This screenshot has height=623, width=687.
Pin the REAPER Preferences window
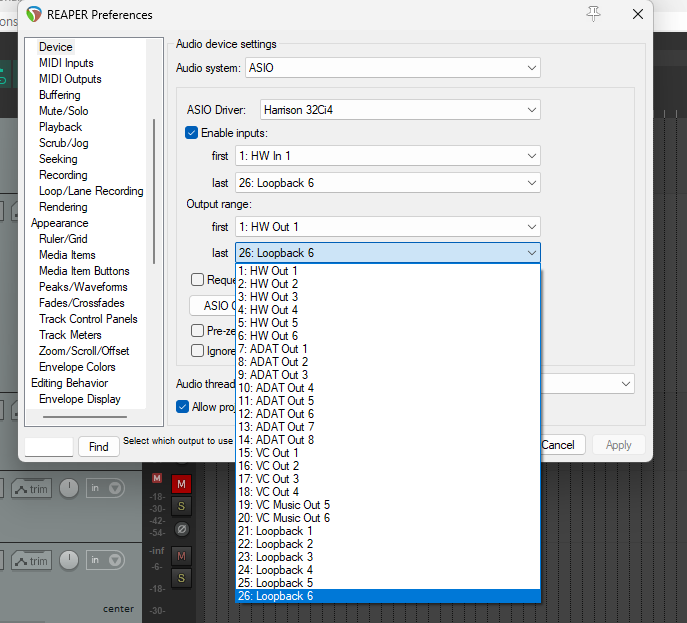point(594,14)
